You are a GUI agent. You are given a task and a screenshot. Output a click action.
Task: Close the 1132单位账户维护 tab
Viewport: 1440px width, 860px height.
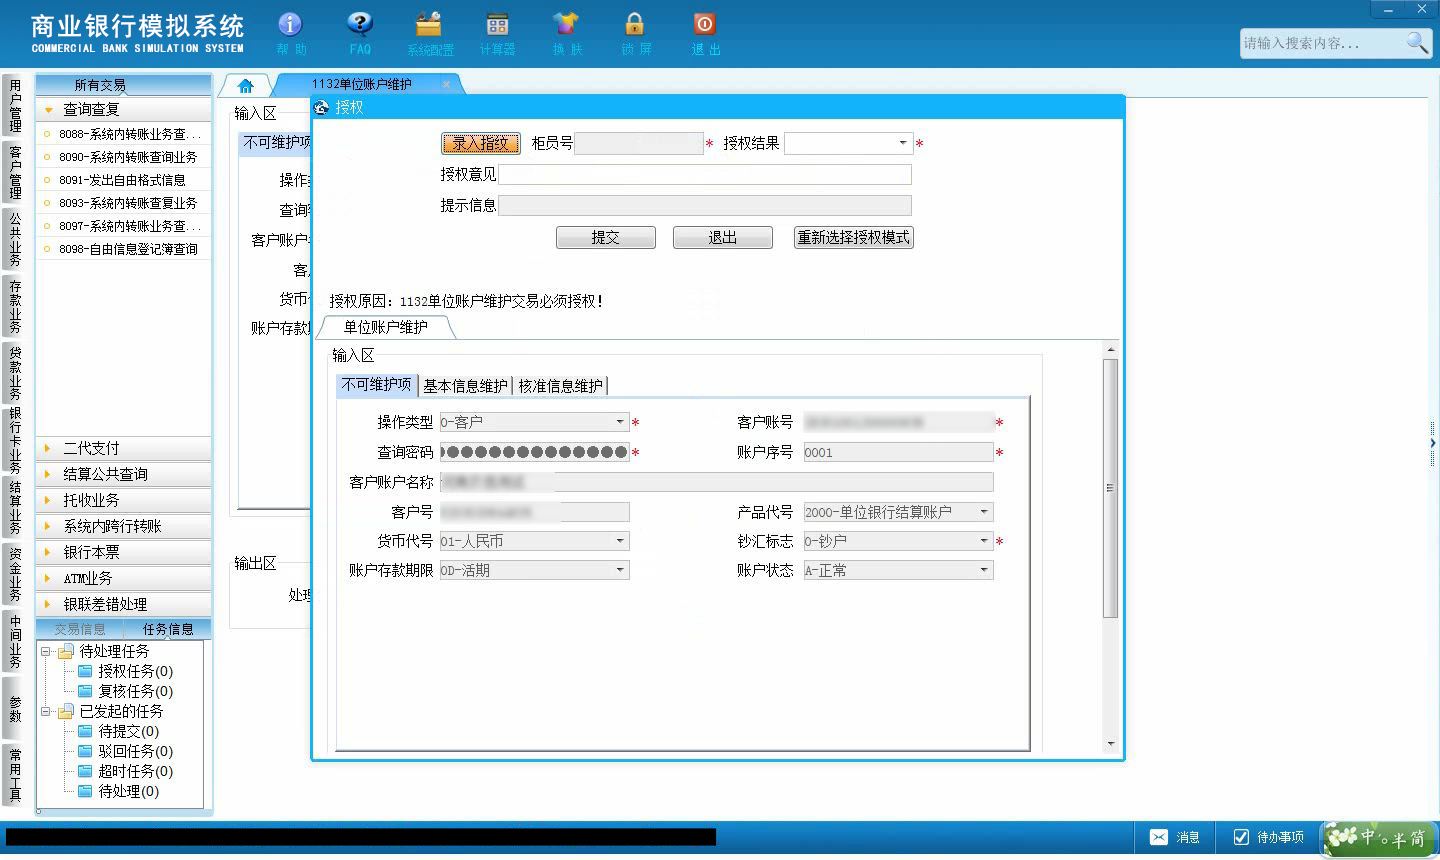point(446,84)
